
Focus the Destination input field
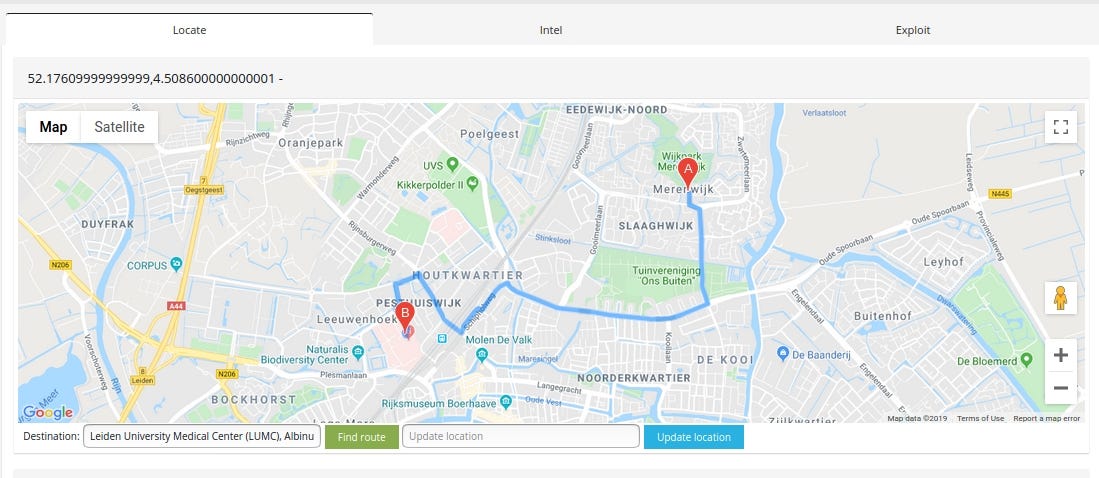pos(202,437)
